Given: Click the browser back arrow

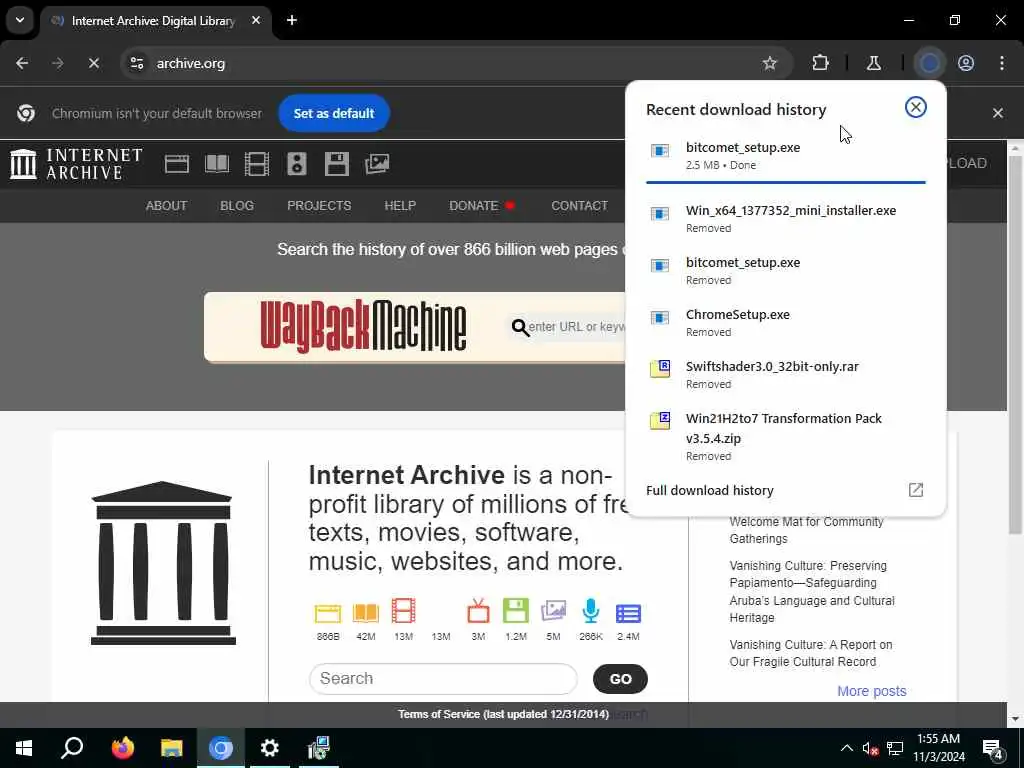Looking at the screenshot, I should (x=22, y=63).
